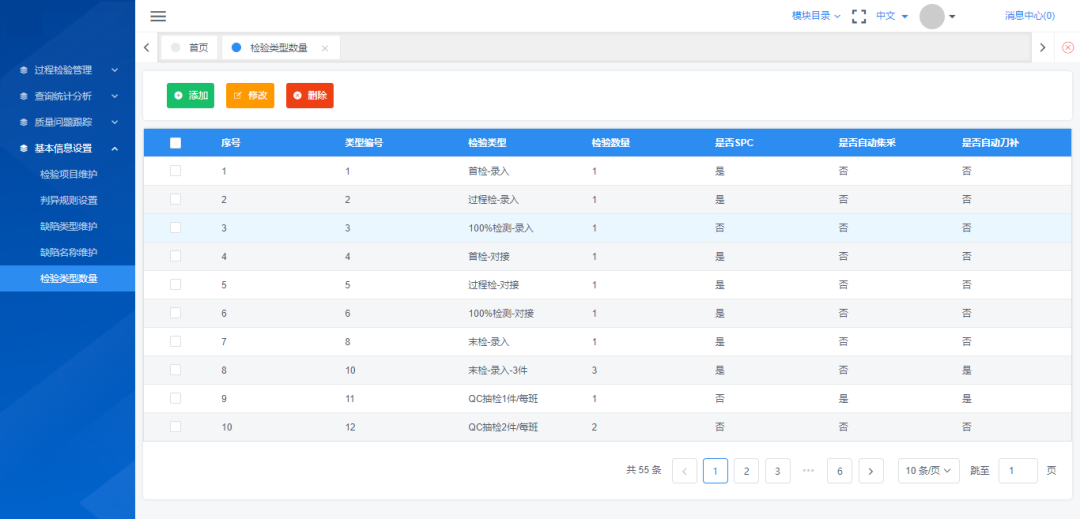Viewport: 1080px width, 519px height.
Task: Open 检验项目维护 in sidebar
Action: [68, 174]
